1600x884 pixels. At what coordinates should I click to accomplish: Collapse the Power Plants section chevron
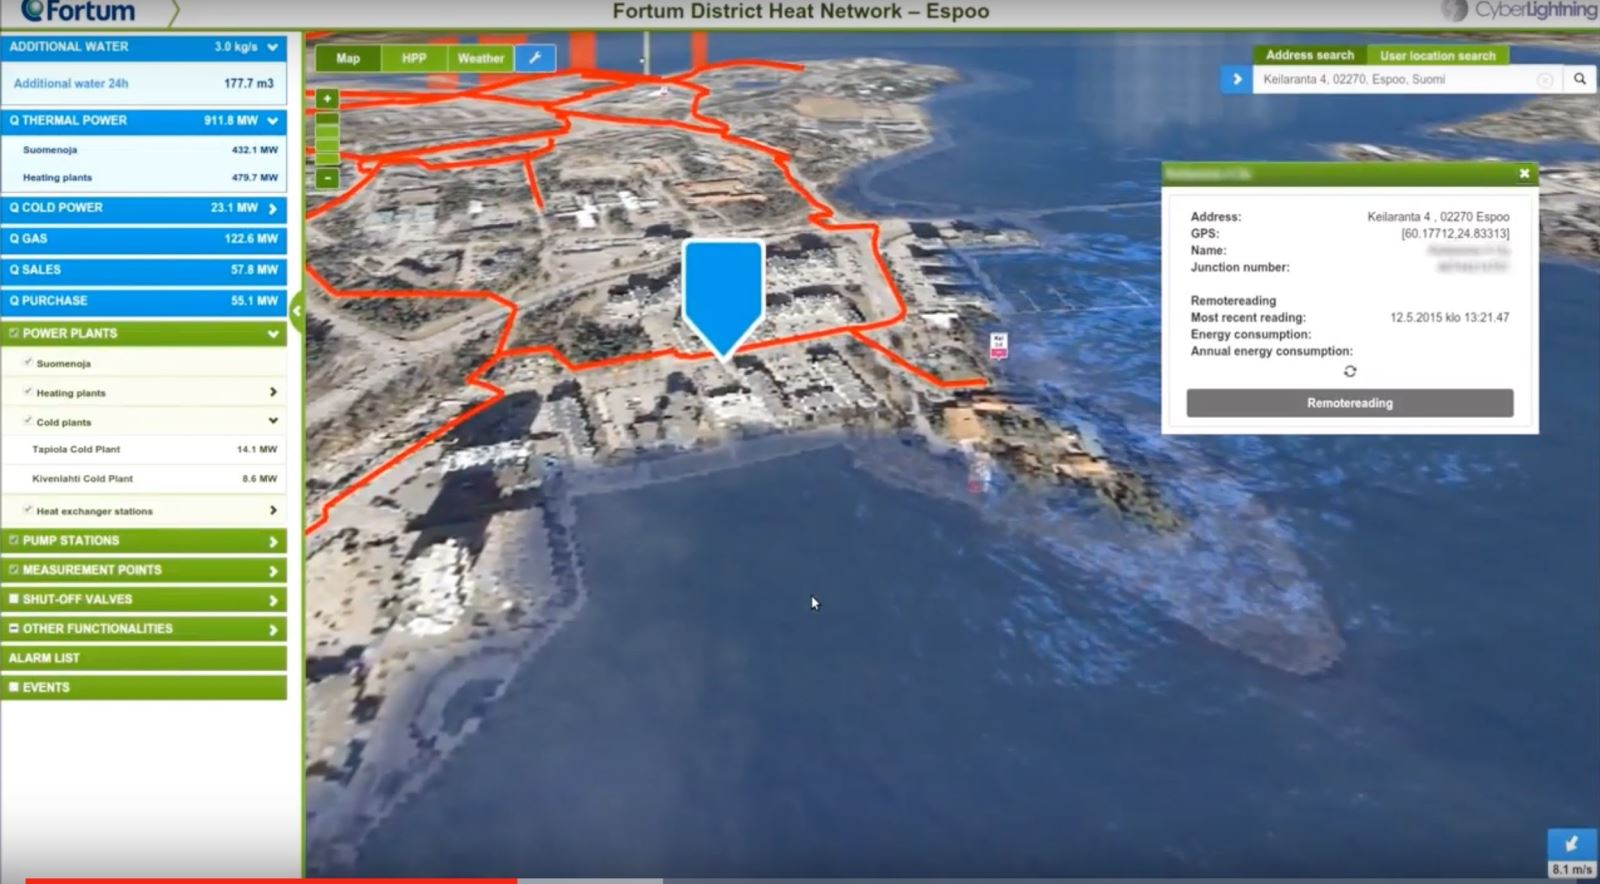(x=273, y=334)
